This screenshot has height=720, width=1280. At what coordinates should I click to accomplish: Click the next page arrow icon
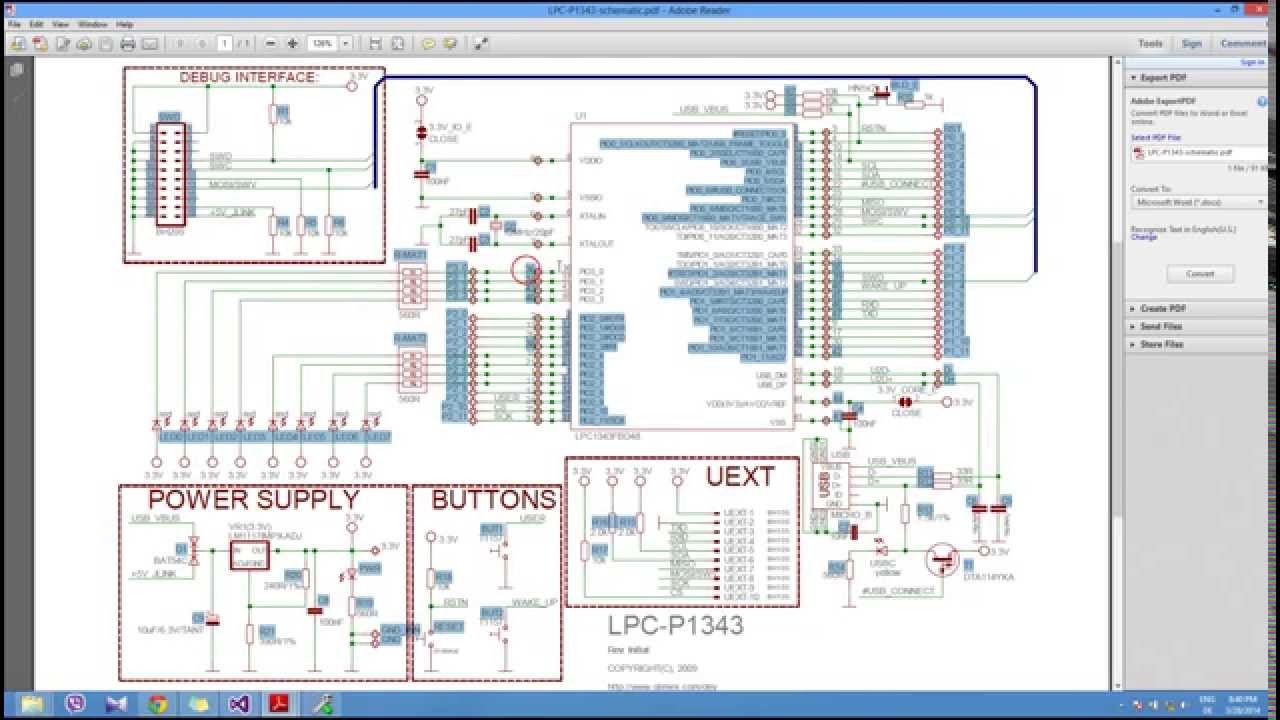click(202, 44)
